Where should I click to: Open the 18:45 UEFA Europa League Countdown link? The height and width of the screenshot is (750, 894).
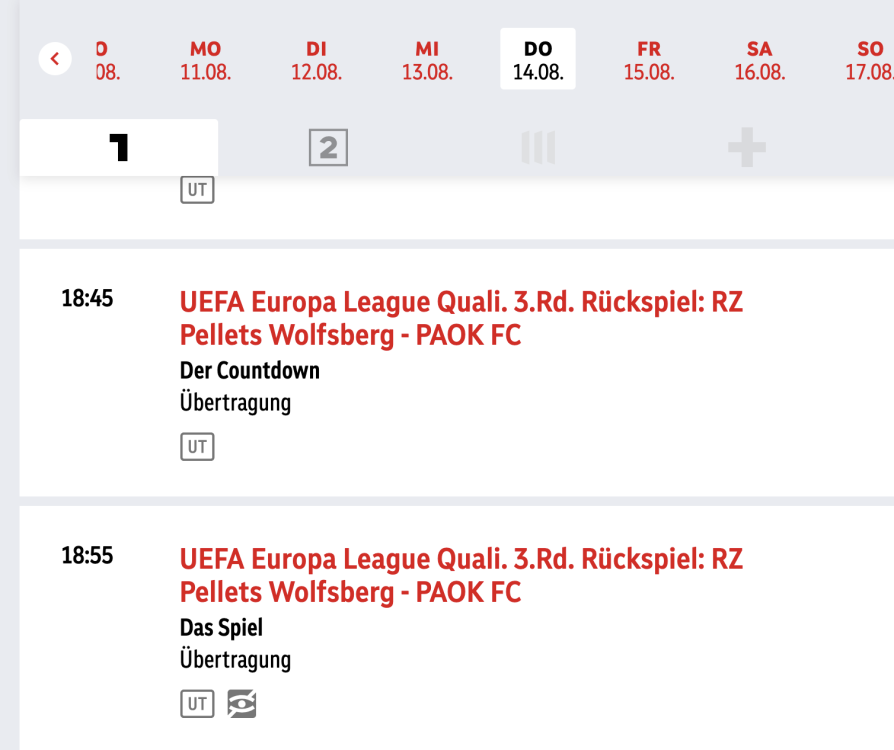pos(461,318)
